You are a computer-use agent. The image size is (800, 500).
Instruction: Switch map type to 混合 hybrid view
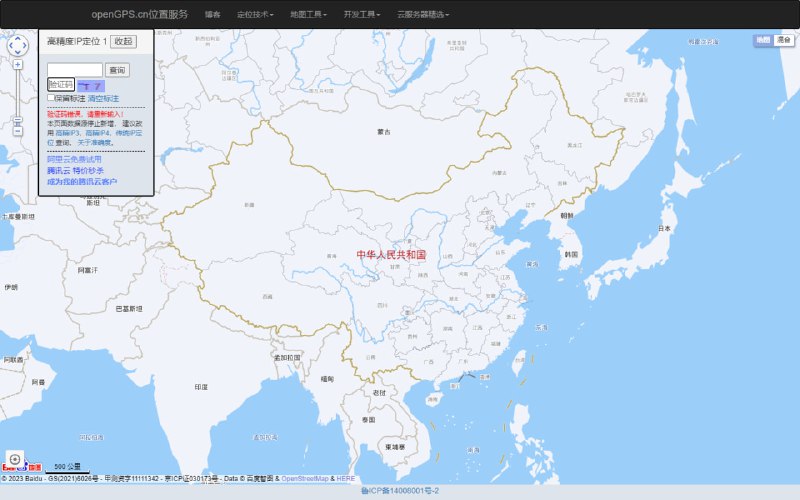pos(782,39)
